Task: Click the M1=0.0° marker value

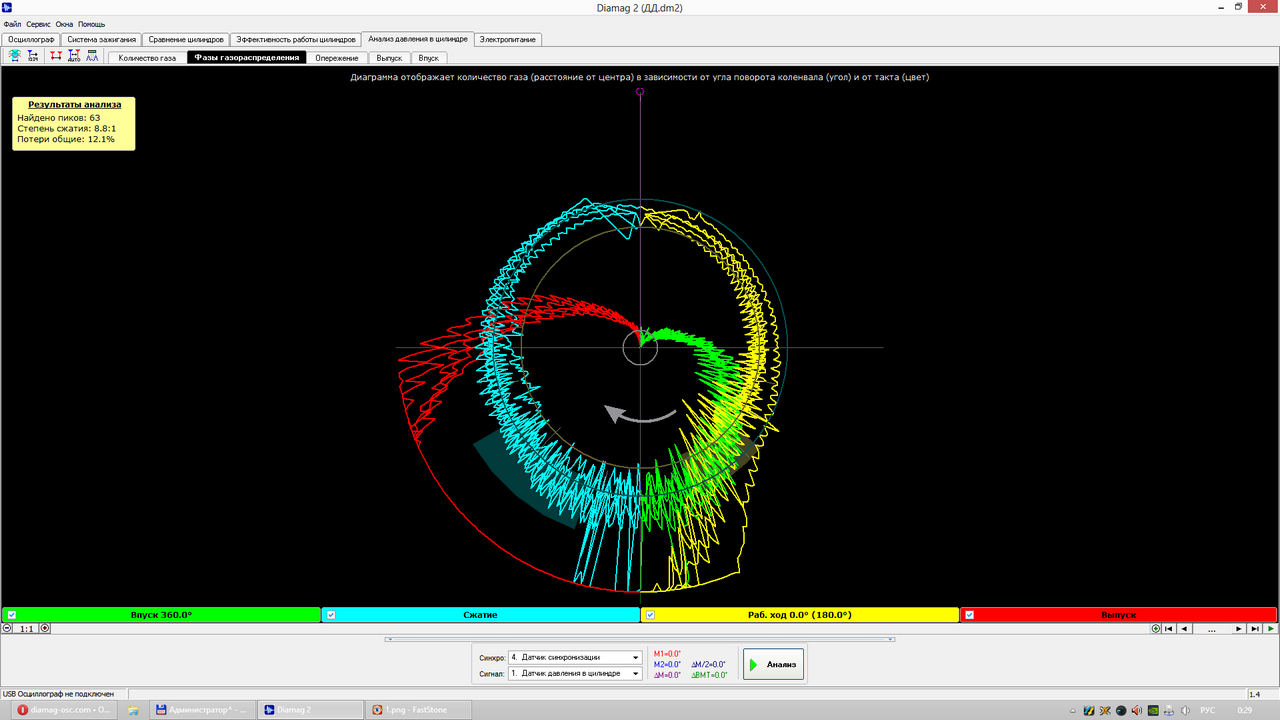Action: click(x=667, y=653)
